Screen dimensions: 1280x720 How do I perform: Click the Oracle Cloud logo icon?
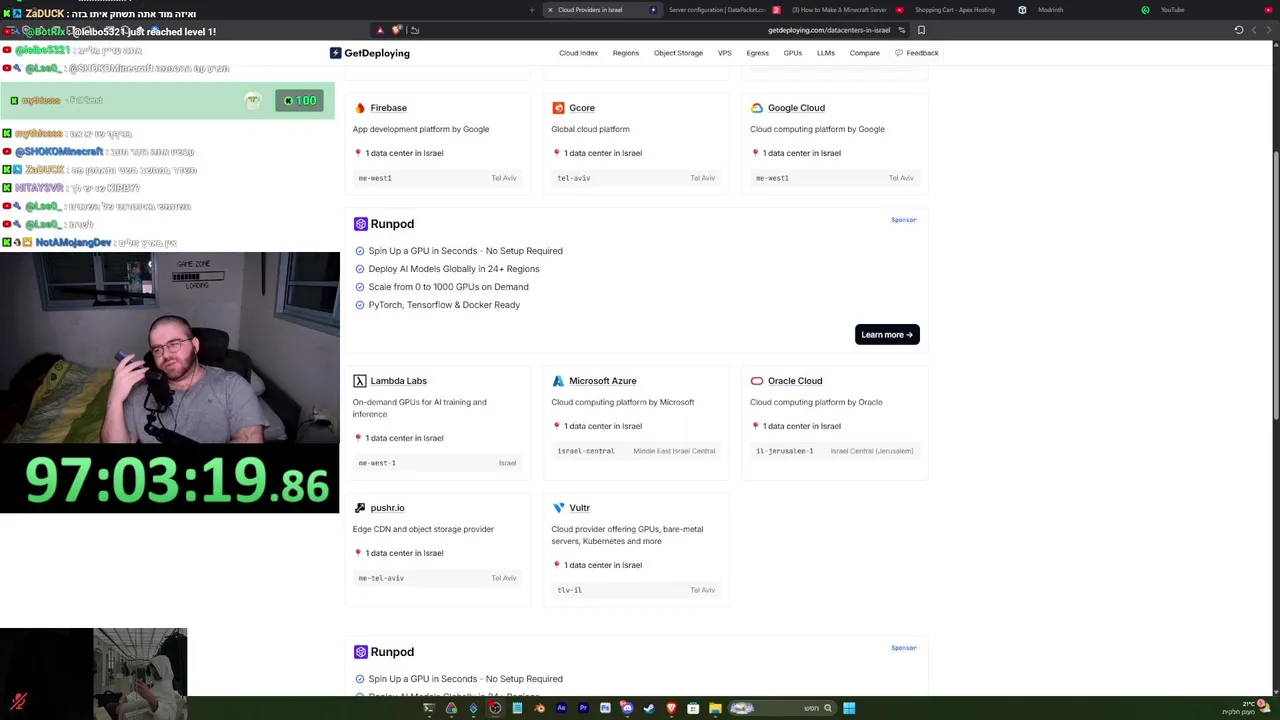coord(757,381)
